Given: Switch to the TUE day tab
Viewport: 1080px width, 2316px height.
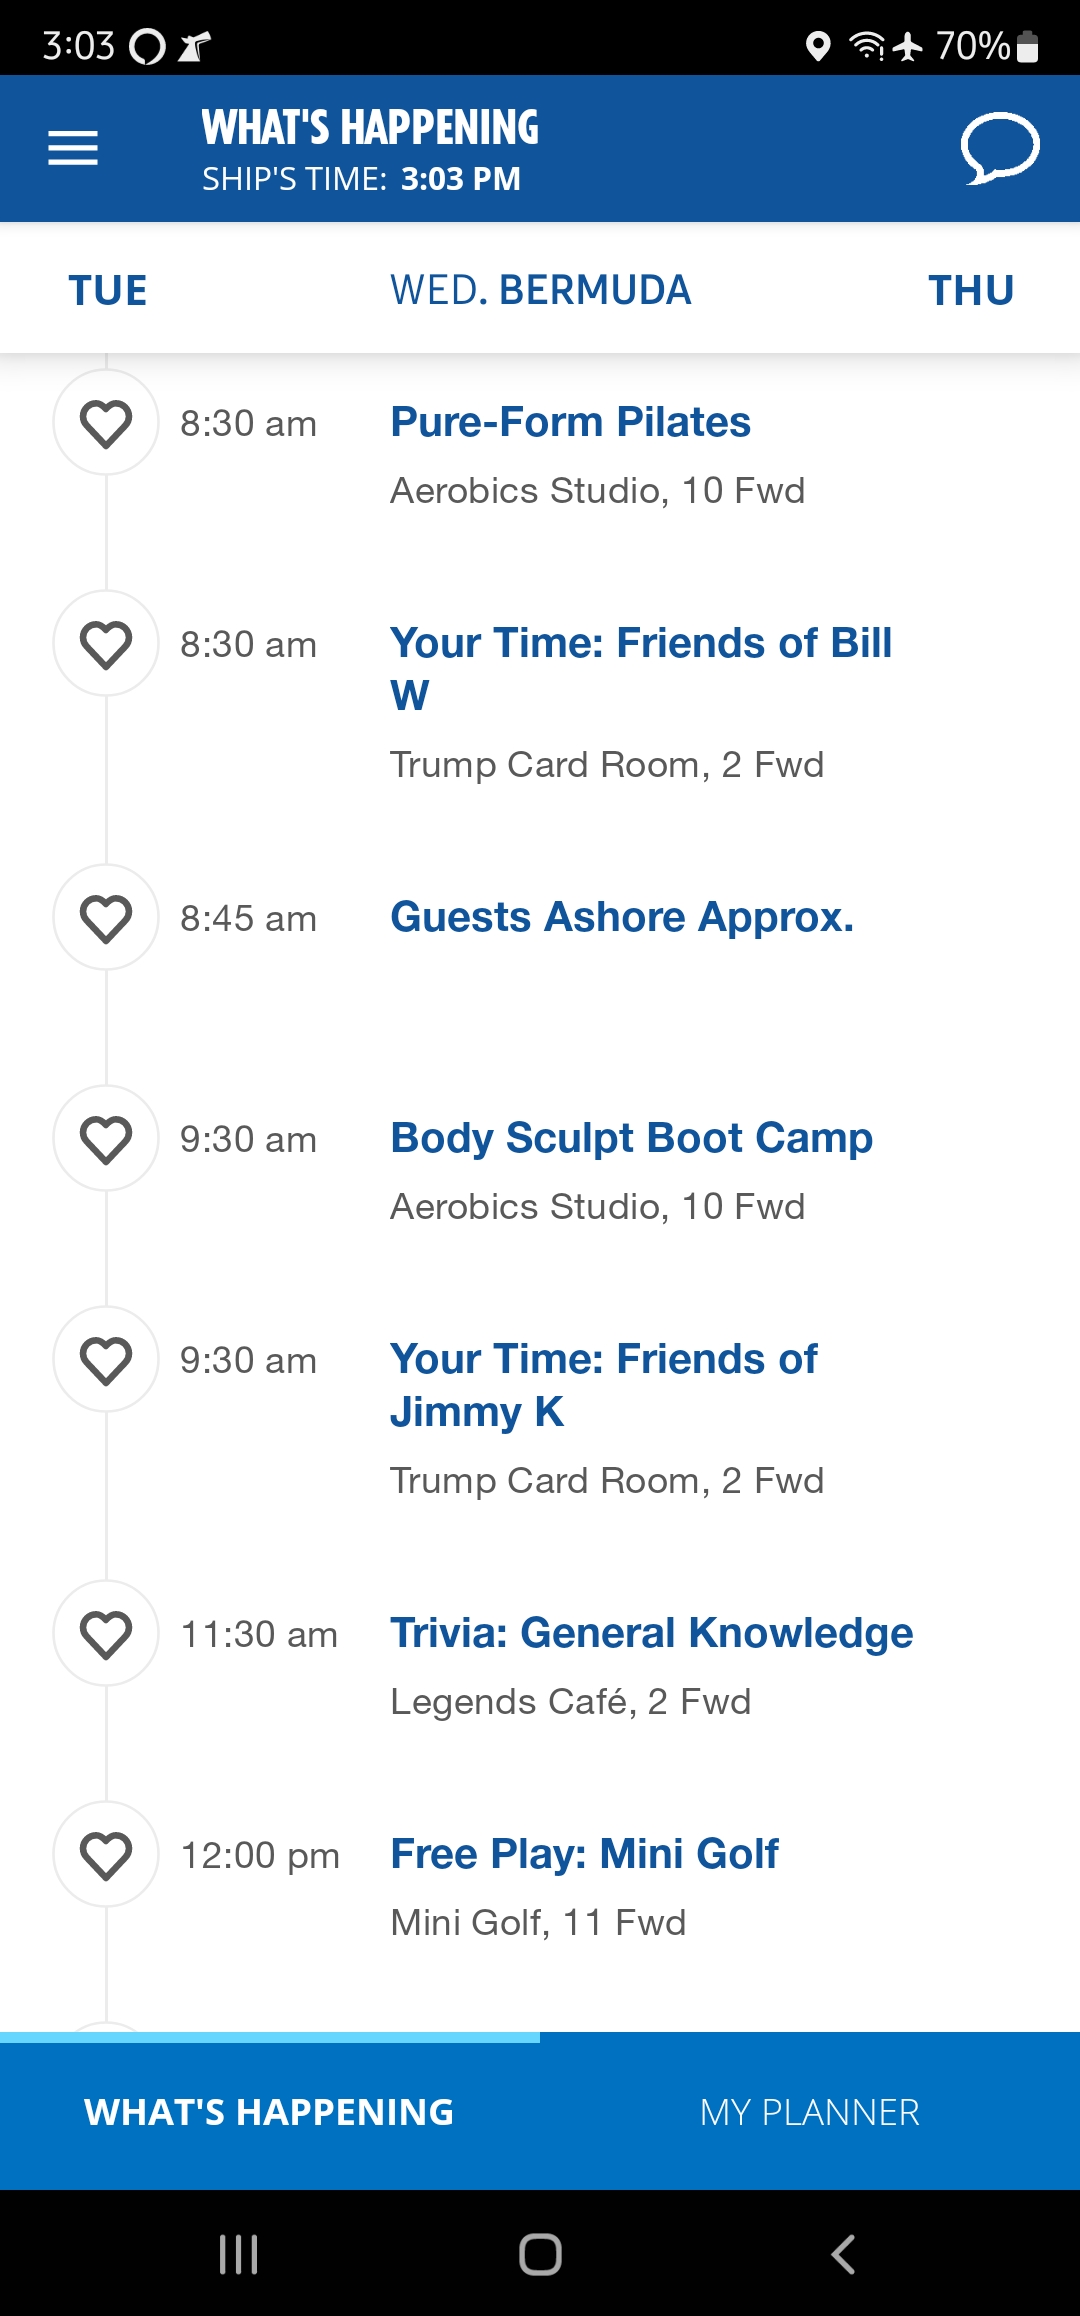Looking at the screenshot, I should click(x=108, y=291).
